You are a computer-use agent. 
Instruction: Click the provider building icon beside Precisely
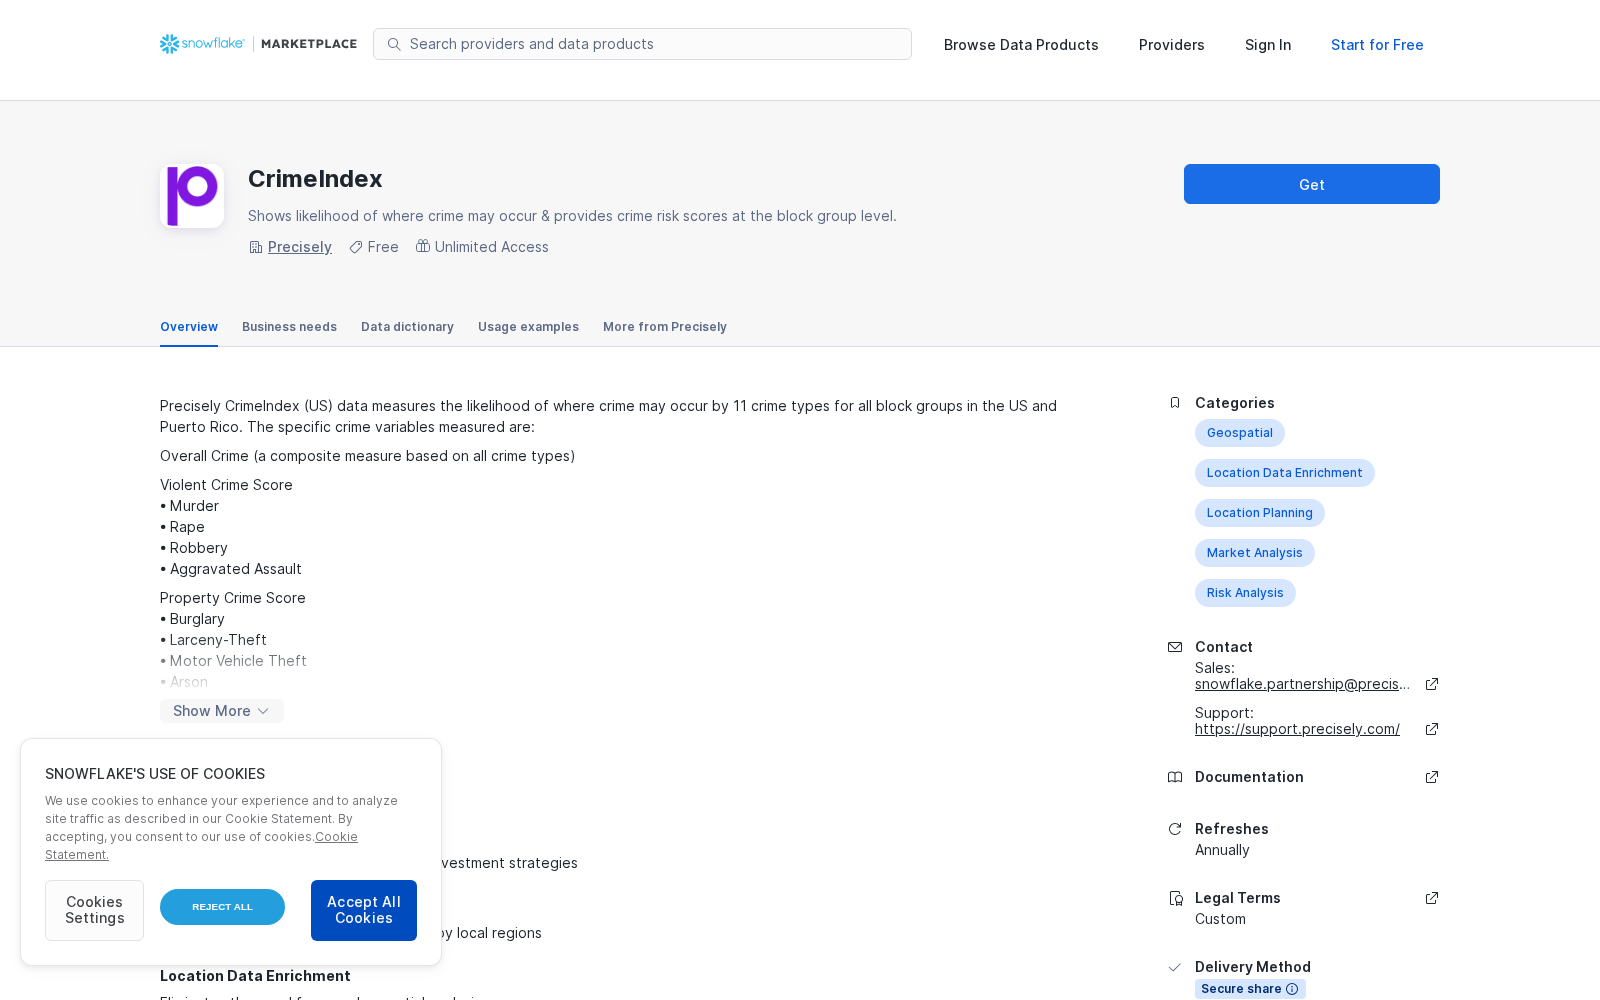coord(256,247)
